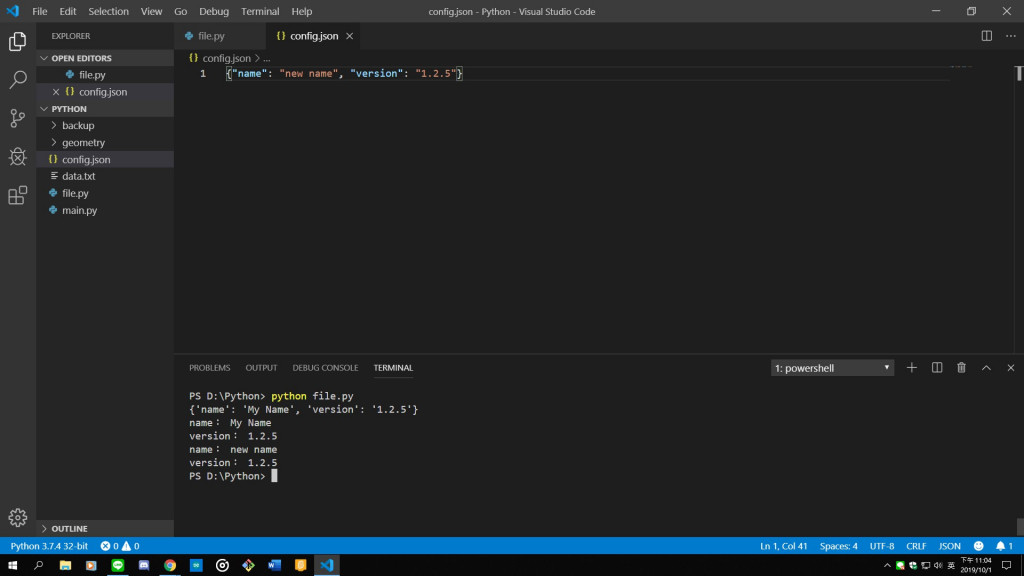
Task: Open LINE app from taskbar
Action: point(118,565)
